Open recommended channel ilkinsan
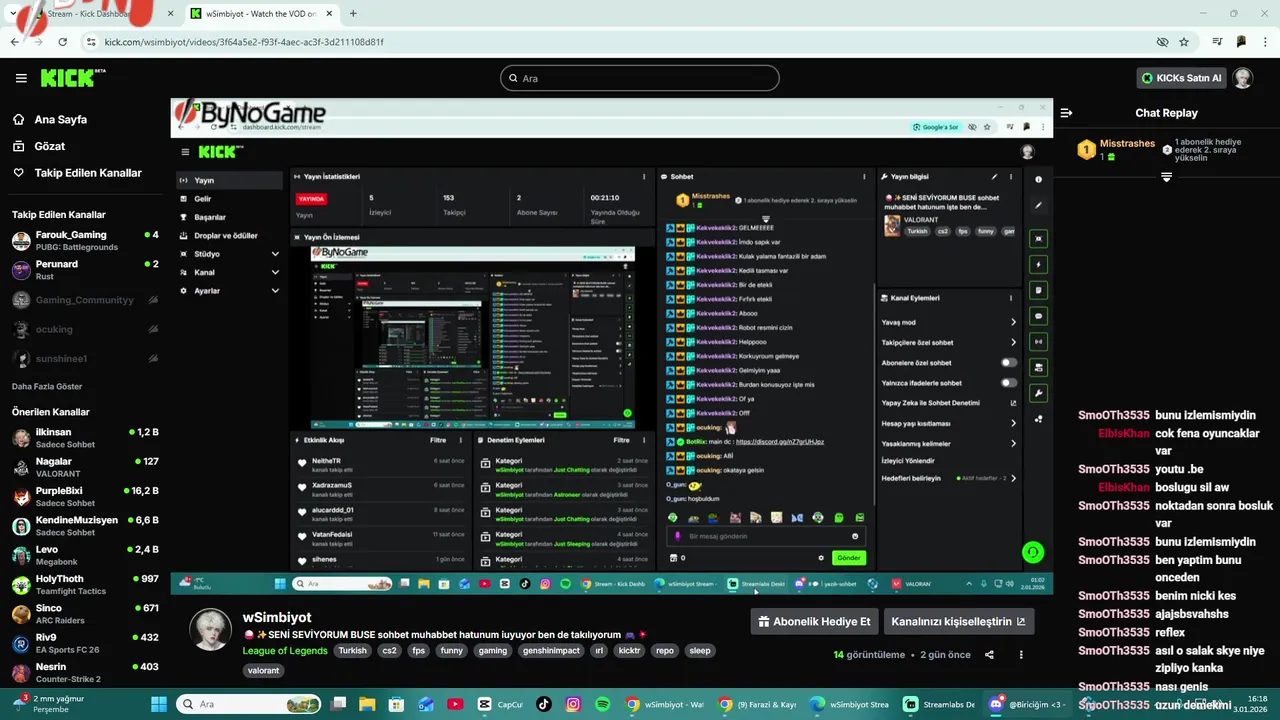This screenshot has width=1280, height=720. [84, 438]
